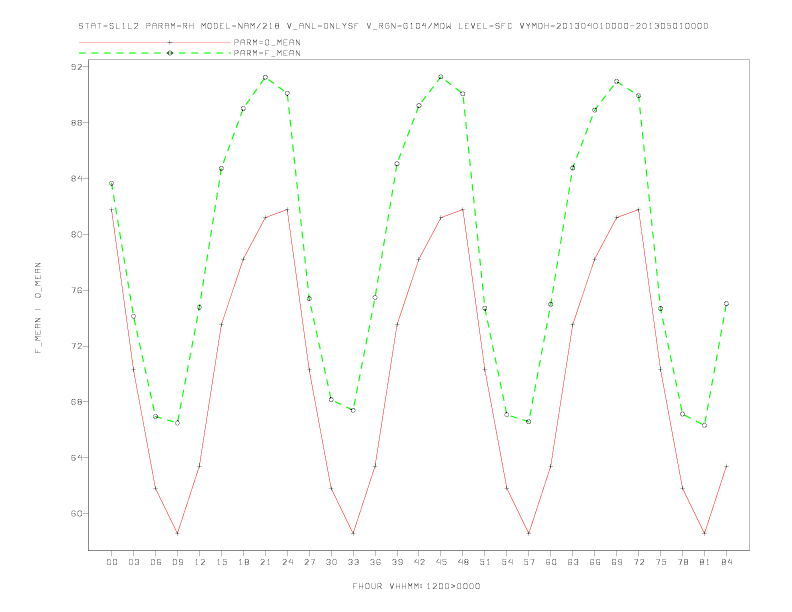Image resolution: width=792 pixels, height=612 pixels.
Task: Click the x-axis tick label 33
Action: [353, 562]
